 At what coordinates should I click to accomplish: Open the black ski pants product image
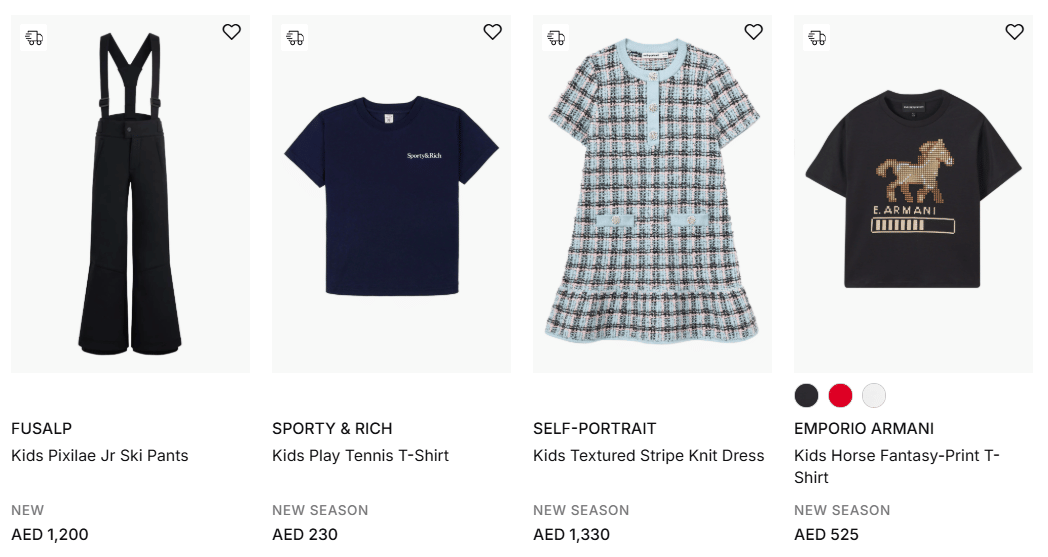130,200
